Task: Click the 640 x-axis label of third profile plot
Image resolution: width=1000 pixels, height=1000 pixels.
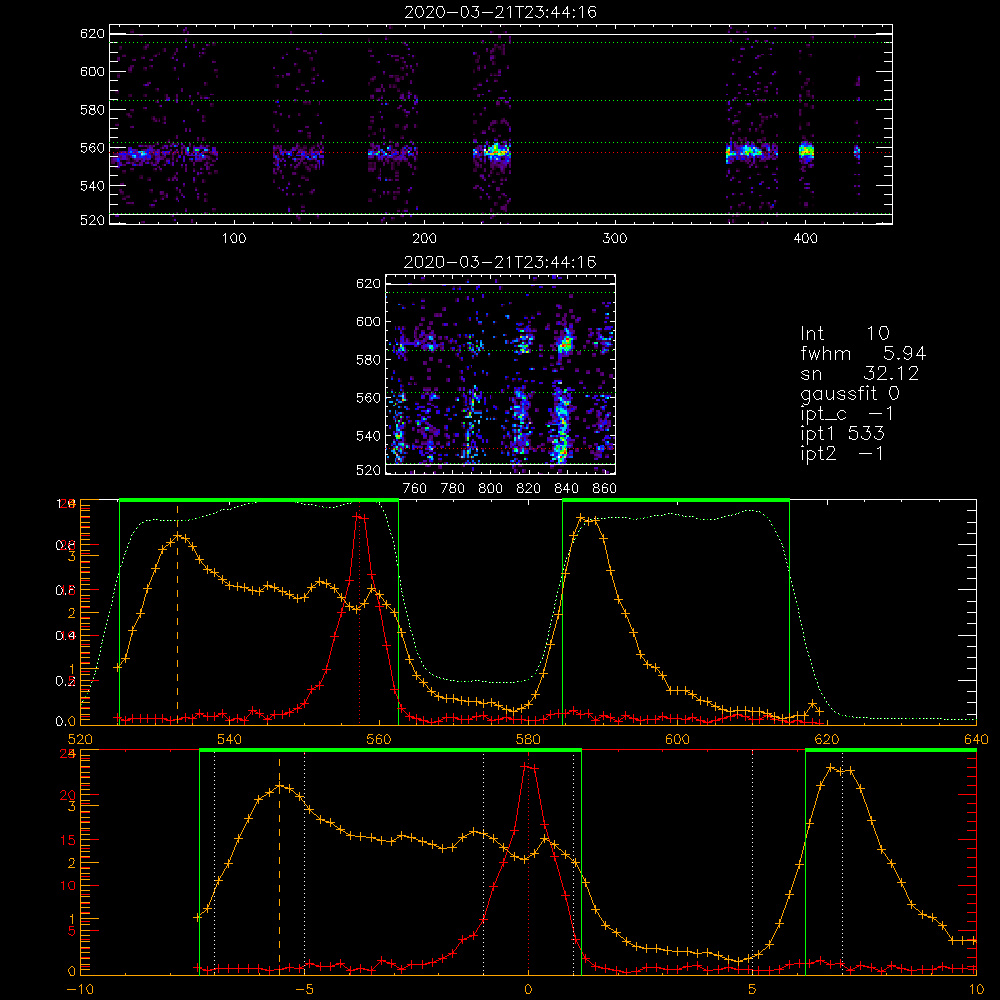Action: pyautogui.click(x=976, y=739)
